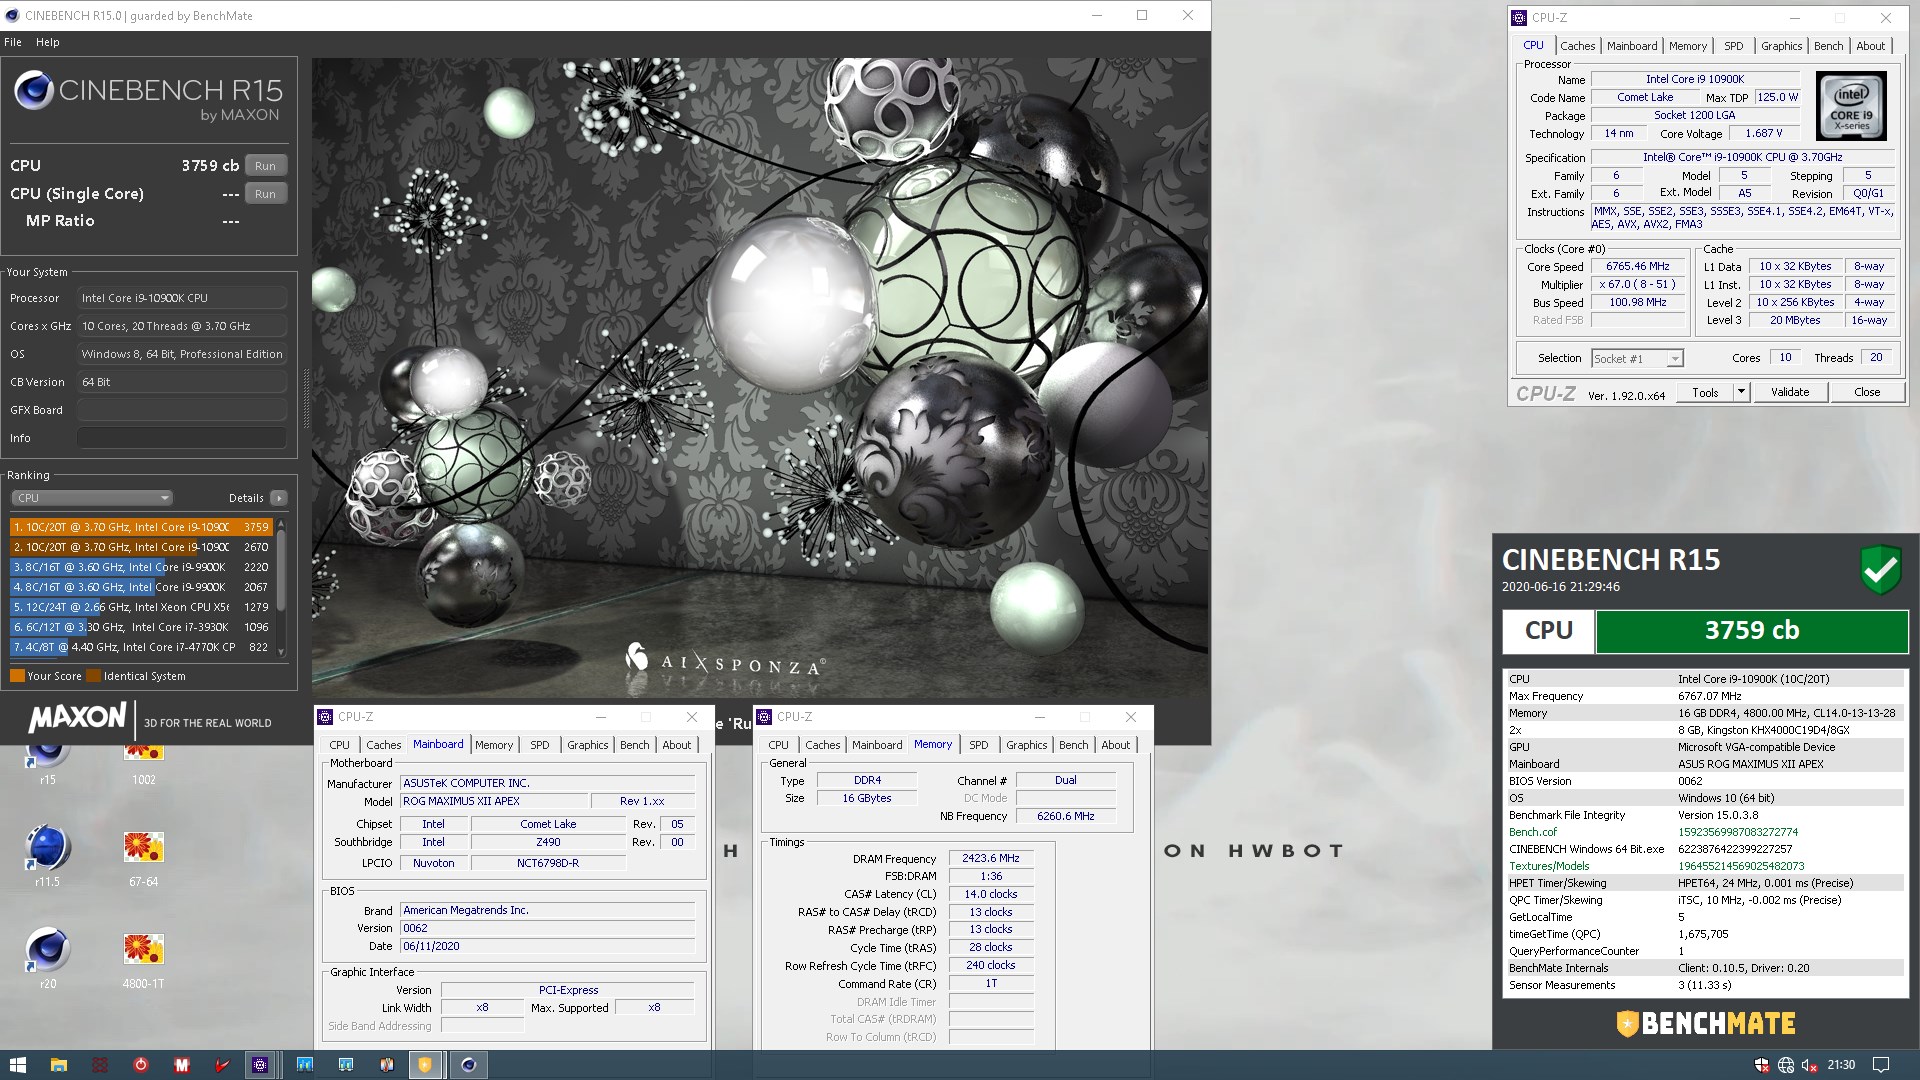
Task: Open the About tab in top-right CPU-Z
Action: coord(1870,46)
